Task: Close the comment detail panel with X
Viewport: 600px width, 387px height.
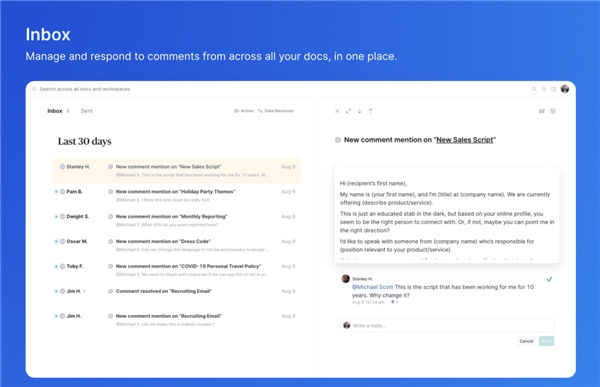Action: pos(337,111)
